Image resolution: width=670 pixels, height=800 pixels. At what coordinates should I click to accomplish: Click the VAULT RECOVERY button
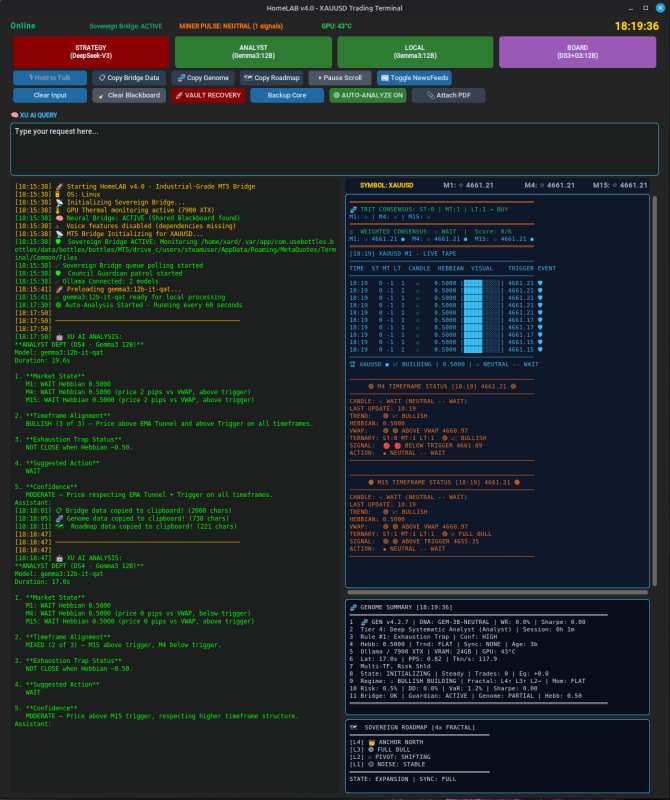coord(208,95)
